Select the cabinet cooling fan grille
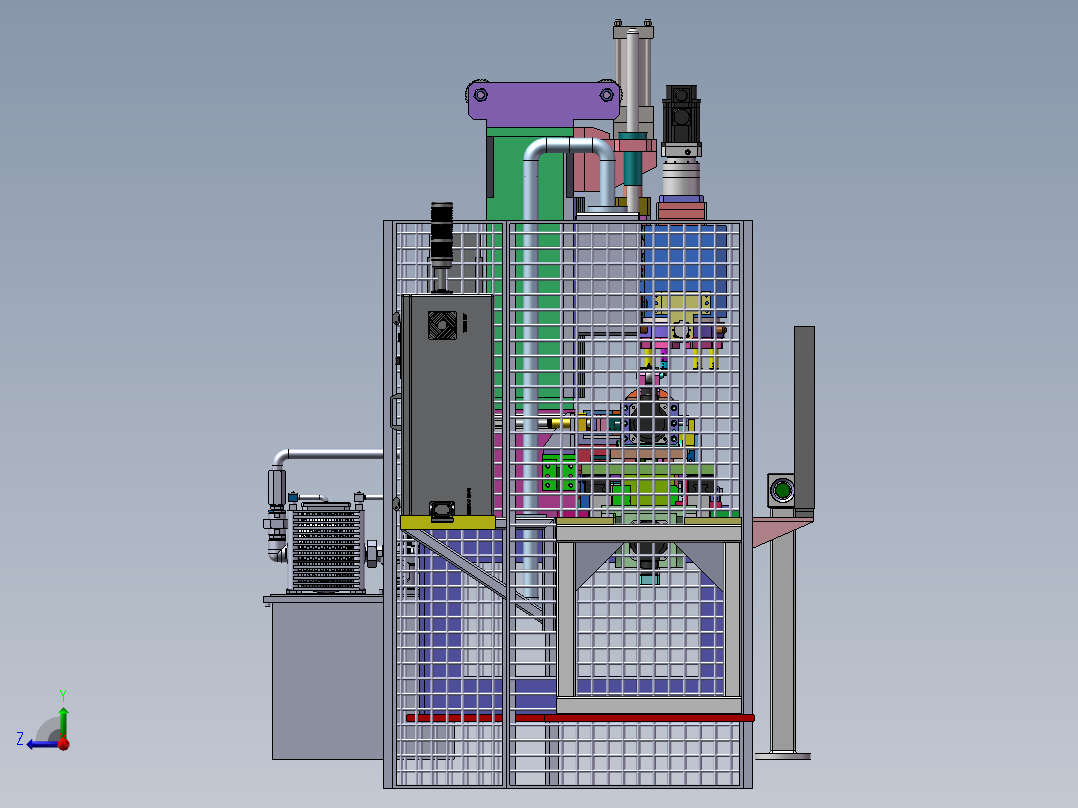Viewport: 1078px width, 808px height. [442, 325]
